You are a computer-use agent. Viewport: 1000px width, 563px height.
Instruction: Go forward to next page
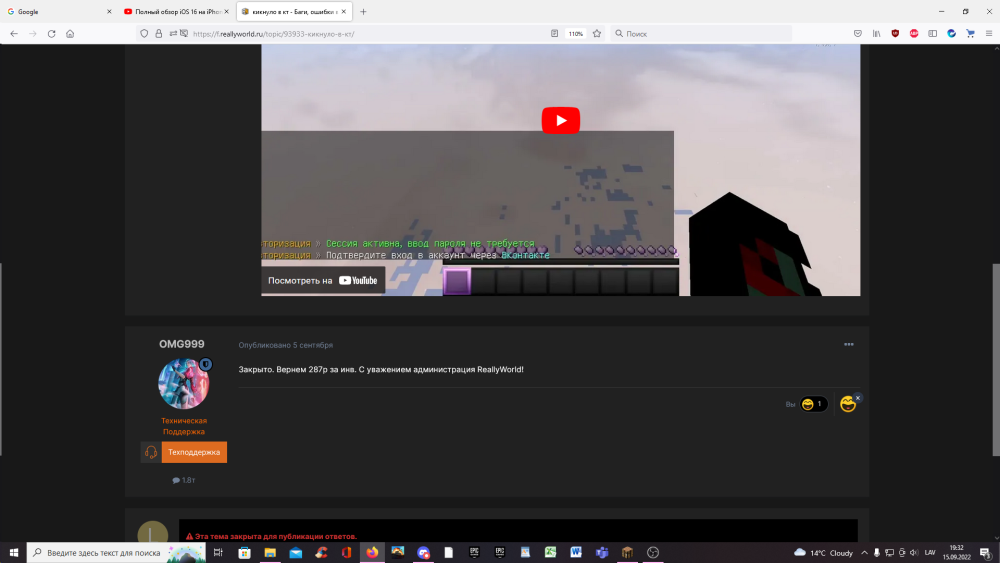click(x=33, y=34)
